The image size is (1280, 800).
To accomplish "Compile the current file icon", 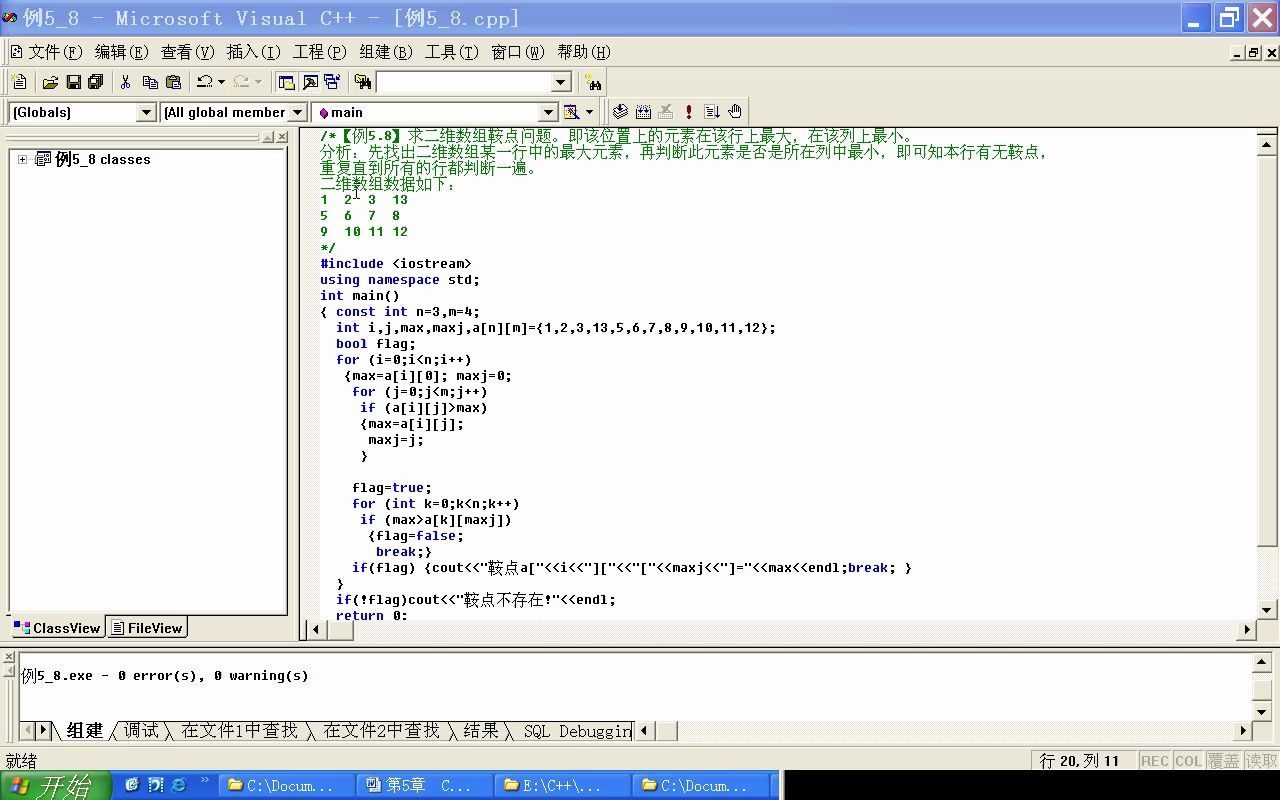I will tap(620, 111).
